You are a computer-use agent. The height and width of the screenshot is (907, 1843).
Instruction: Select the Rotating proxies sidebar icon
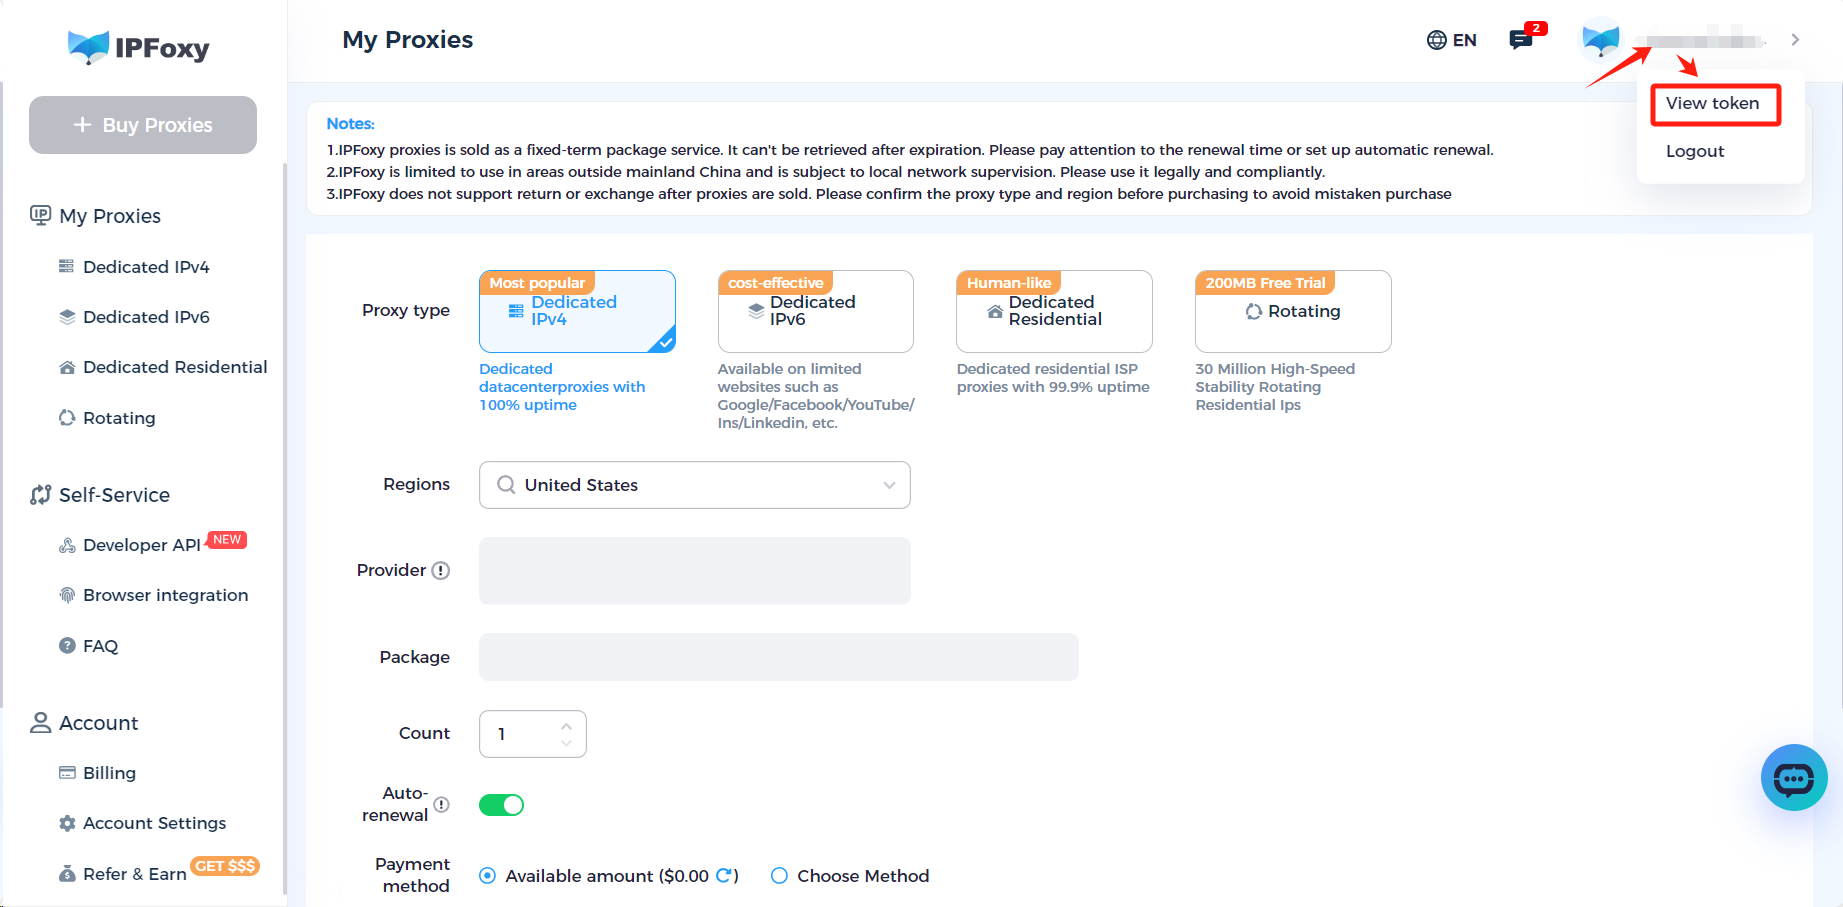[x=67, y=417]
